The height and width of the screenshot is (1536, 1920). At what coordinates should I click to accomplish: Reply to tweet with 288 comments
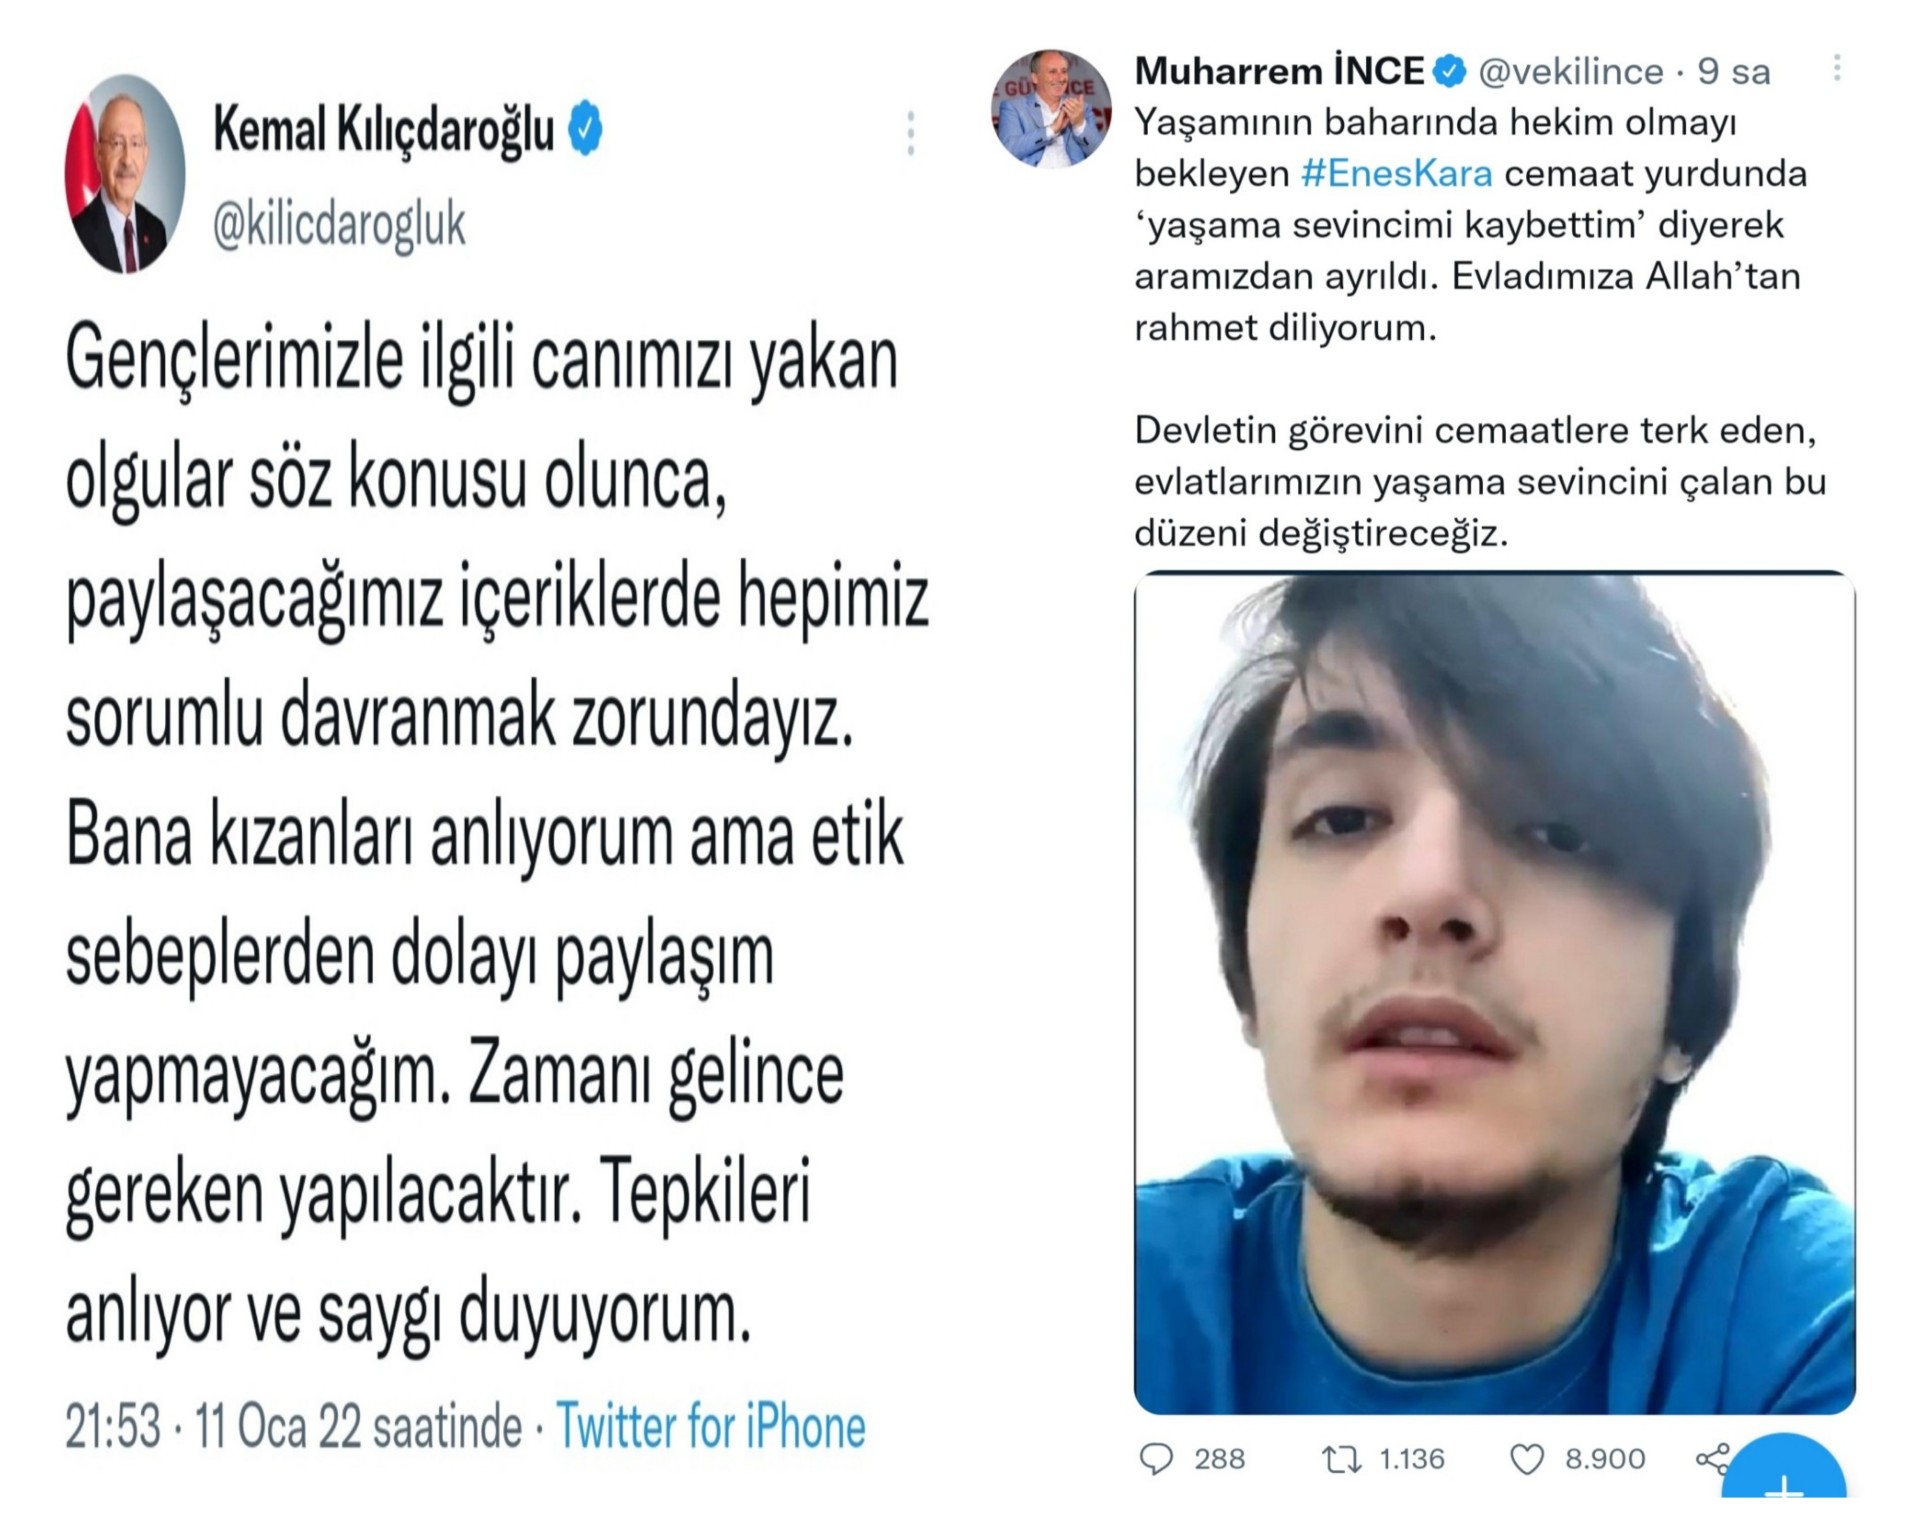pyautogui.click(x=1157, y=1459)
